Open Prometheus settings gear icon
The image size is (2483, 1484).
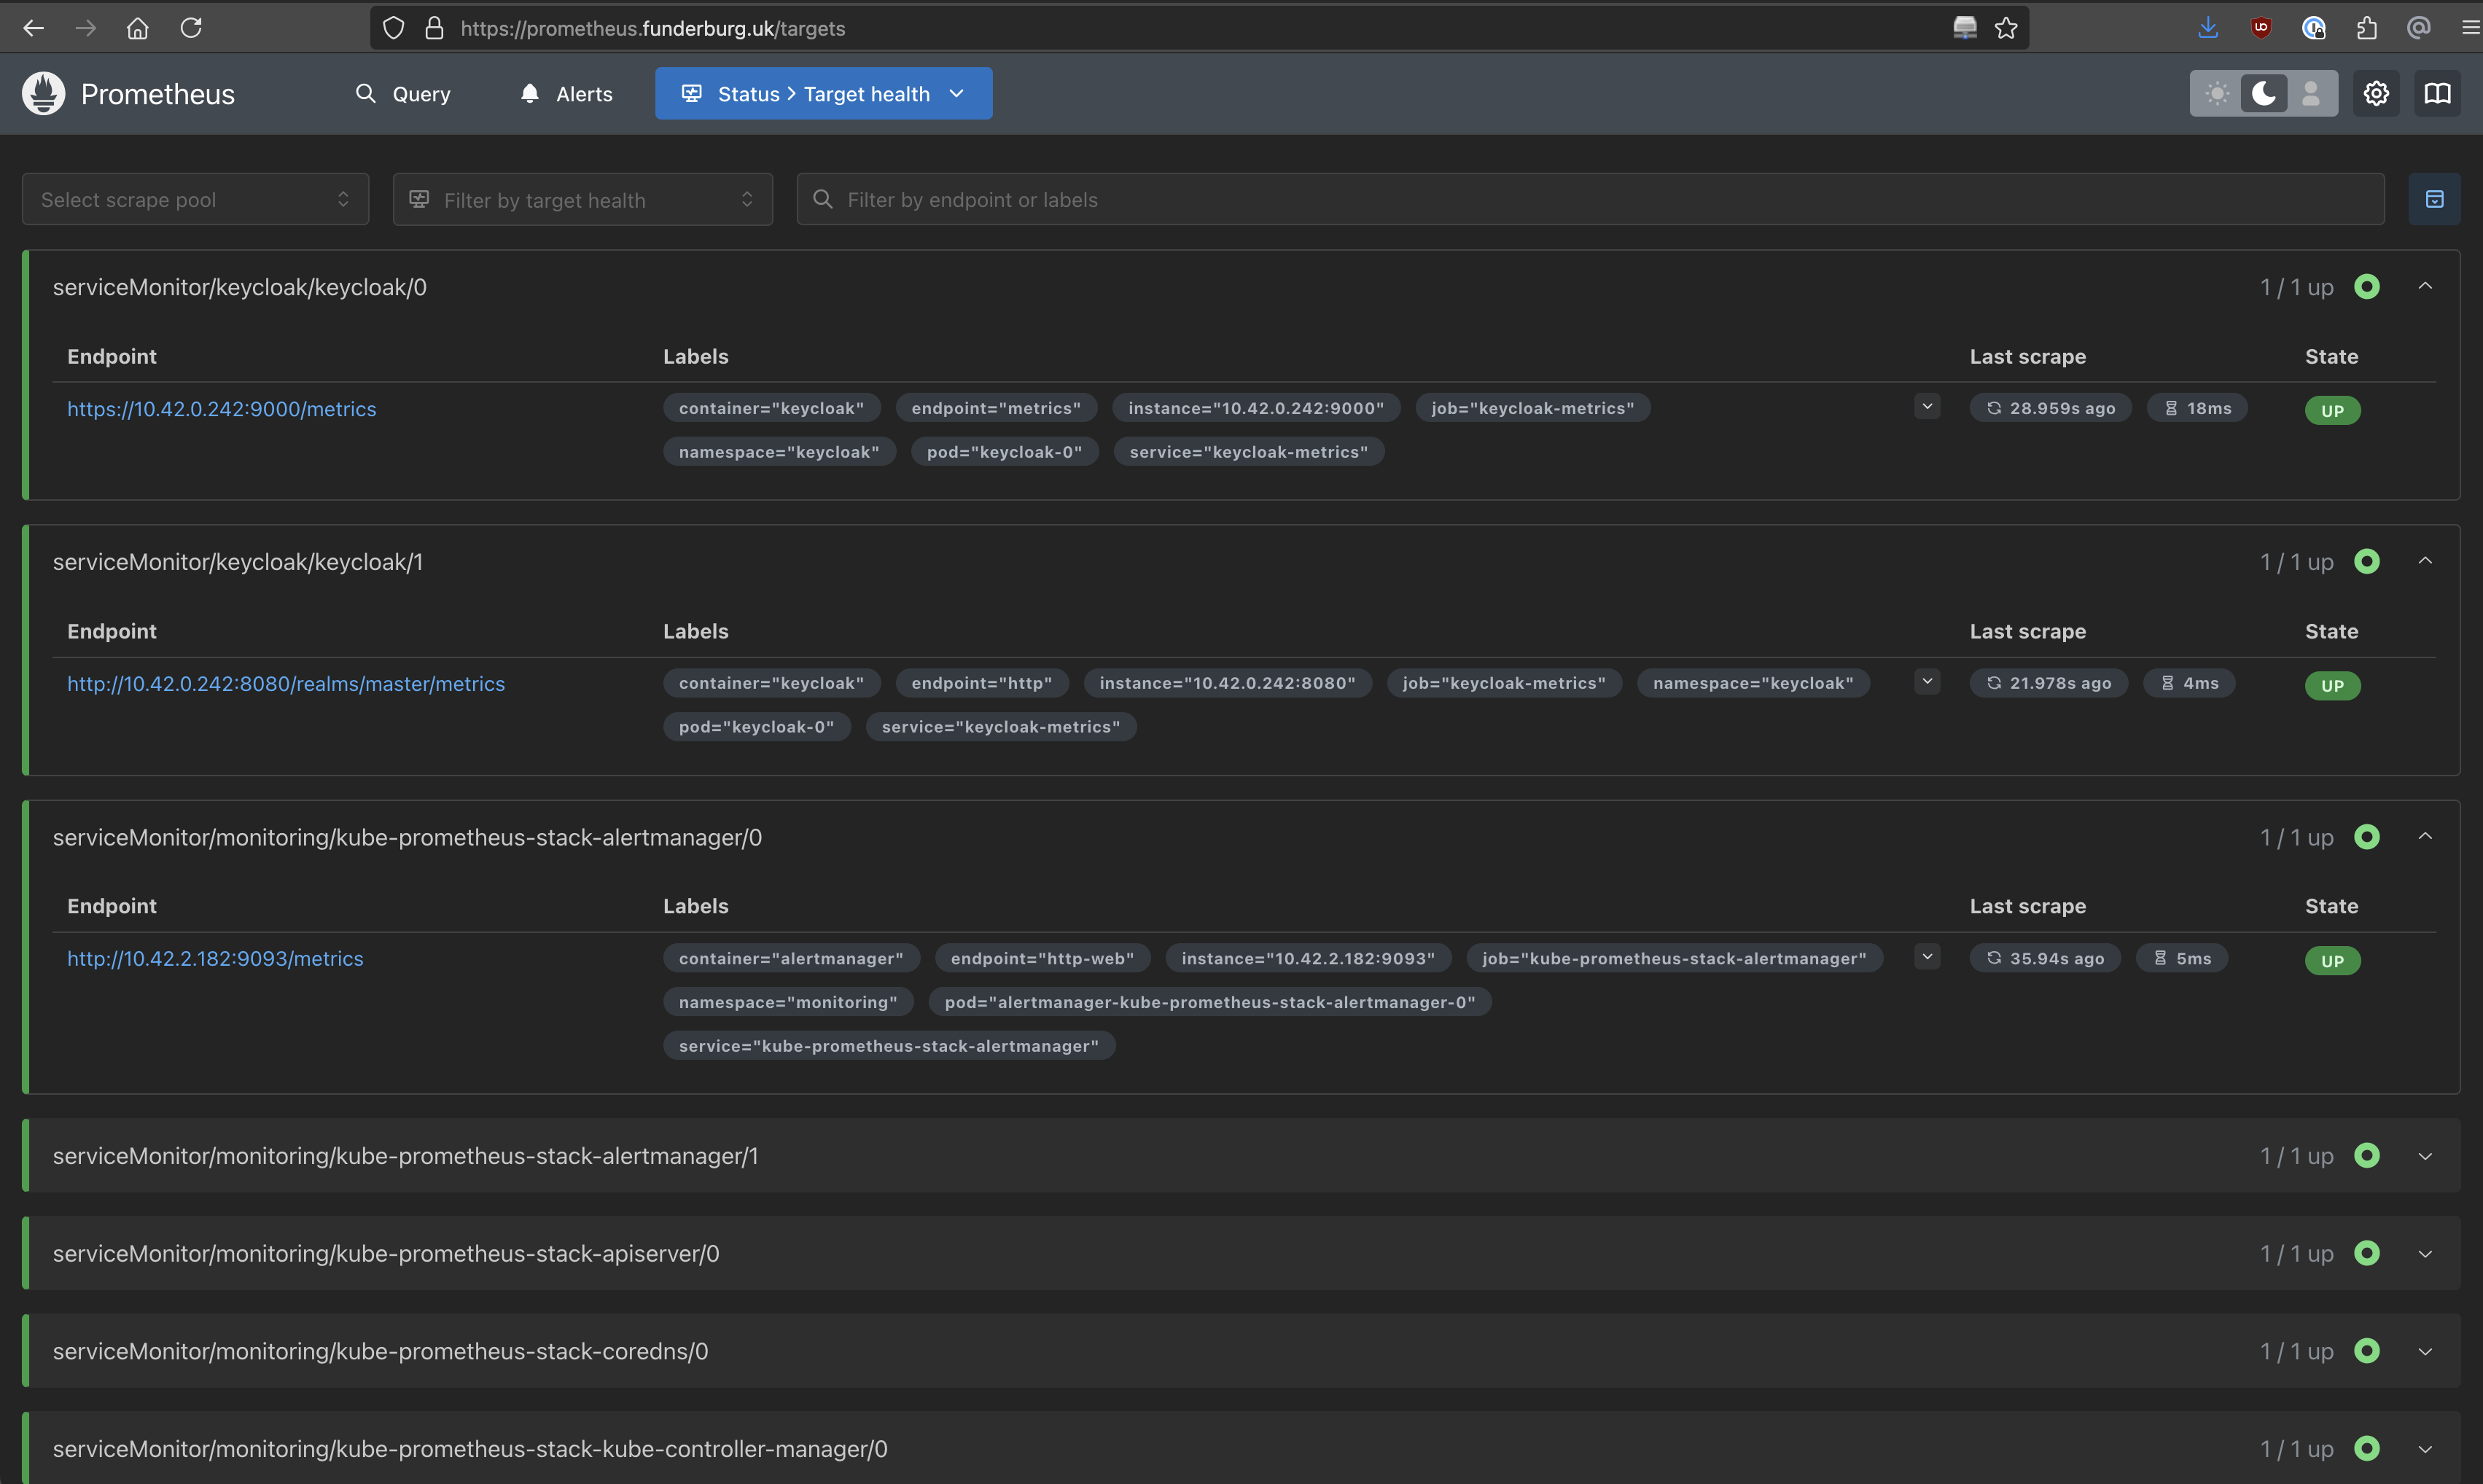pyautogui.click(x=2376, y=94)
